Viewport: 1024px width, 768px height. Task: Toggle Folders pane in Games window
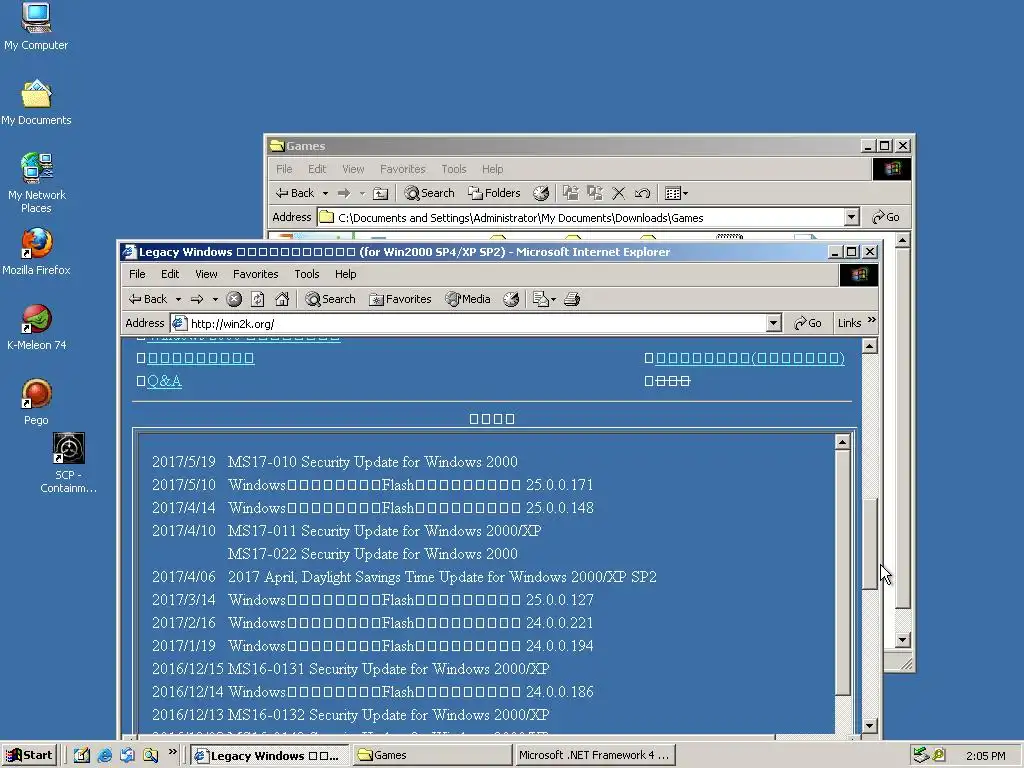494,193
